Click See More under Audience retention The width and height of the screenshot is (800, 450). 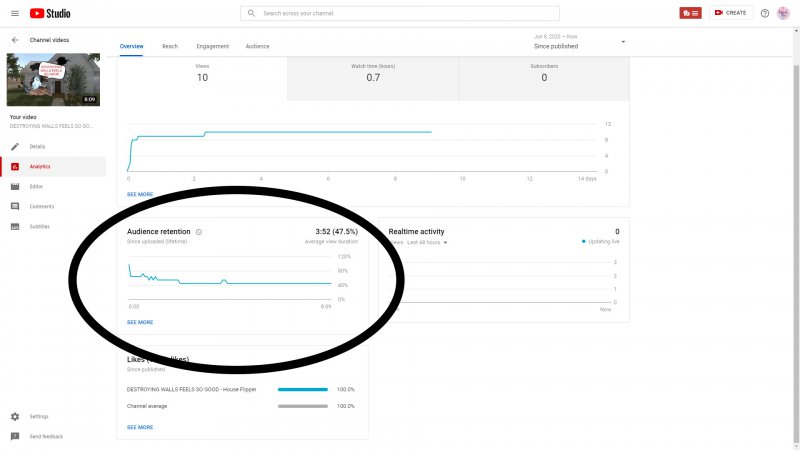tap(140, 322)
